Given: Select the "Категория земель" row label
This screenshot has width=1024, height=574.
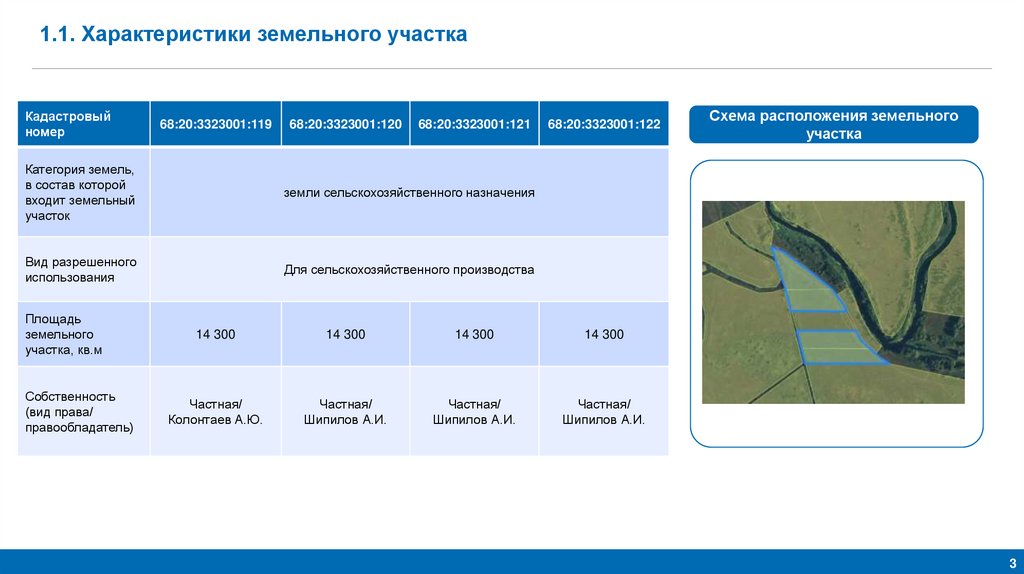Looking at the screenshot, I should click(x=84, y=192).
